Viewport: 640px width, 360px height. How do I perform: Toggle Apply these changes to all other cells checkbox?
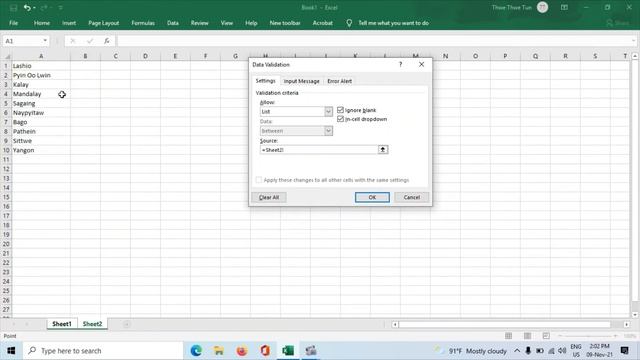pos(259,180)
